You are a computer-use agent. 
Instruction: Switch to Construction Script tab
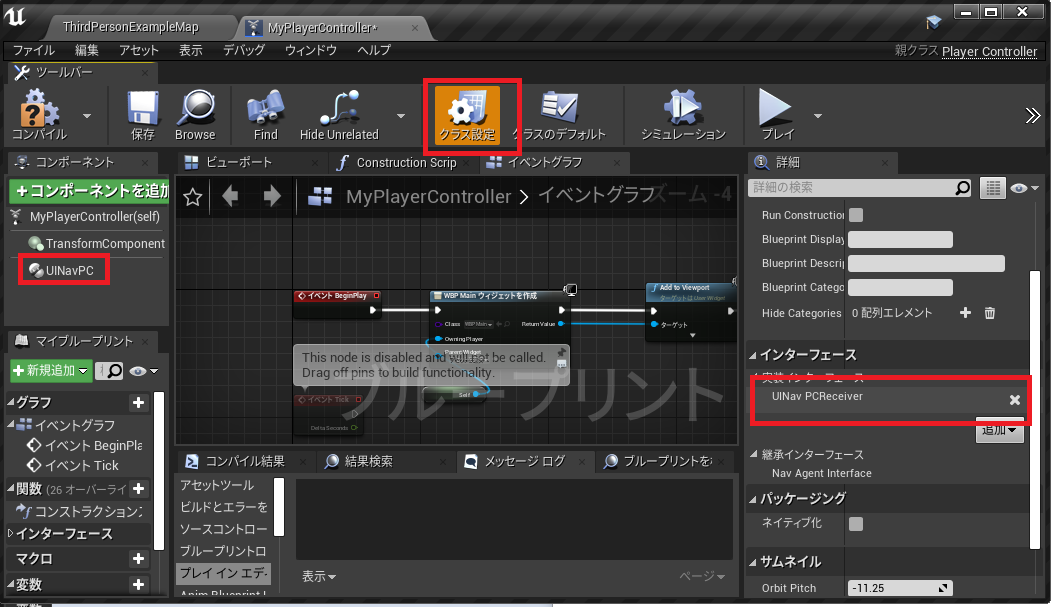pyautogui.click(x=406, y=162)
